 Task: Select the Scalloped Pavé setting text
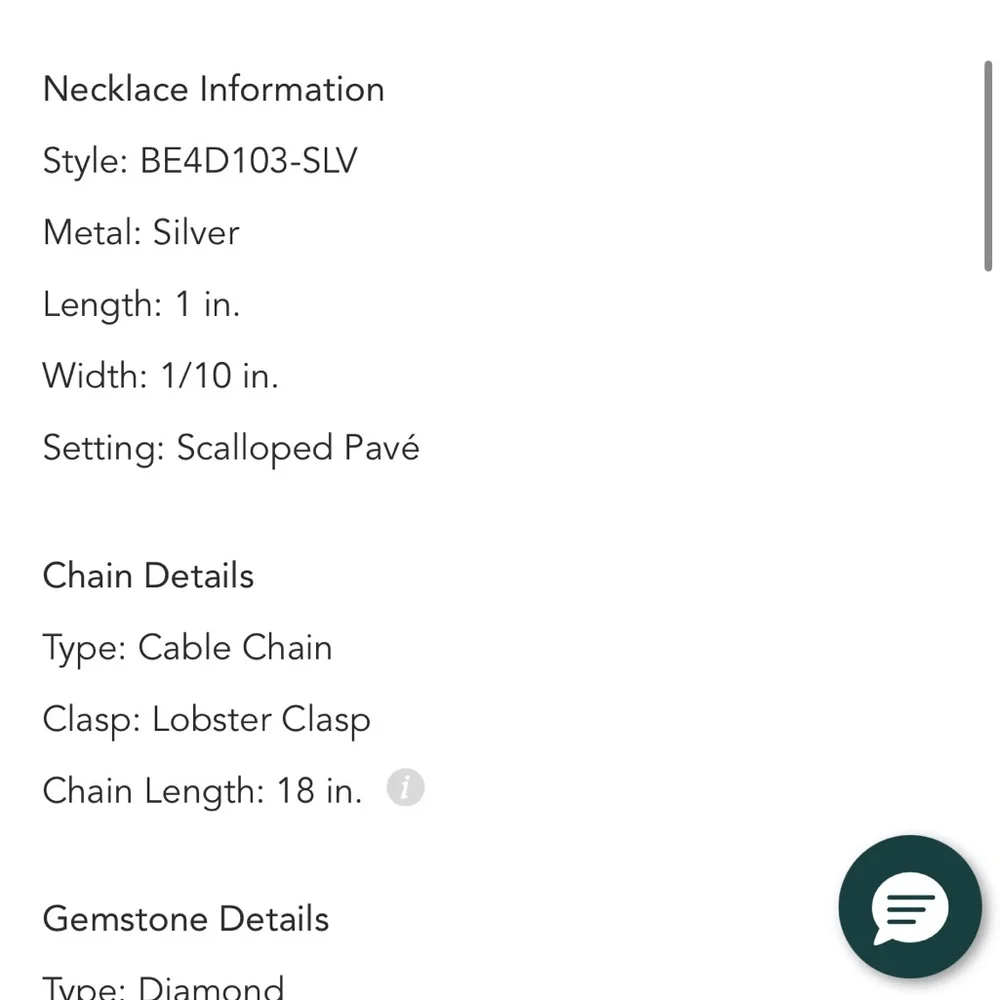(x=231, y=448)
